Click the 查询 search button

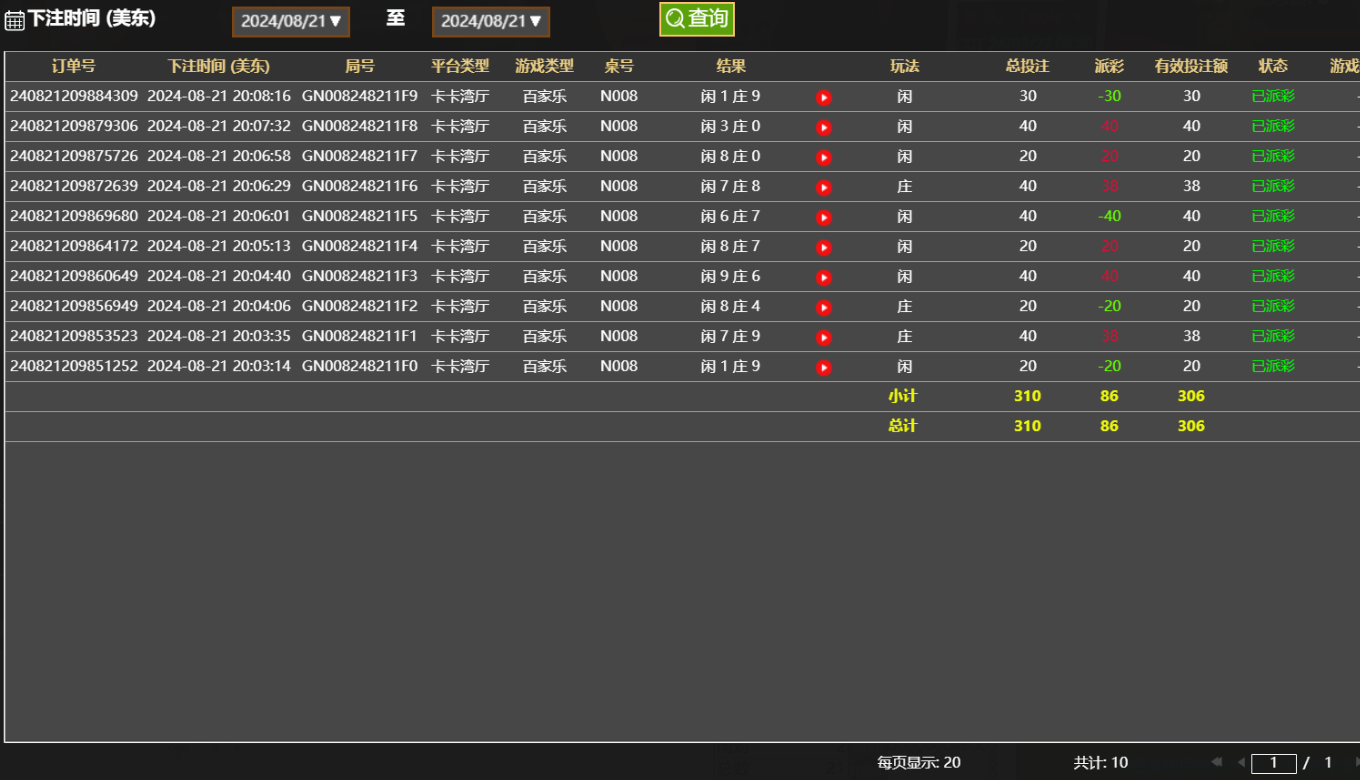pyautogui.click(x=697, y=19)
